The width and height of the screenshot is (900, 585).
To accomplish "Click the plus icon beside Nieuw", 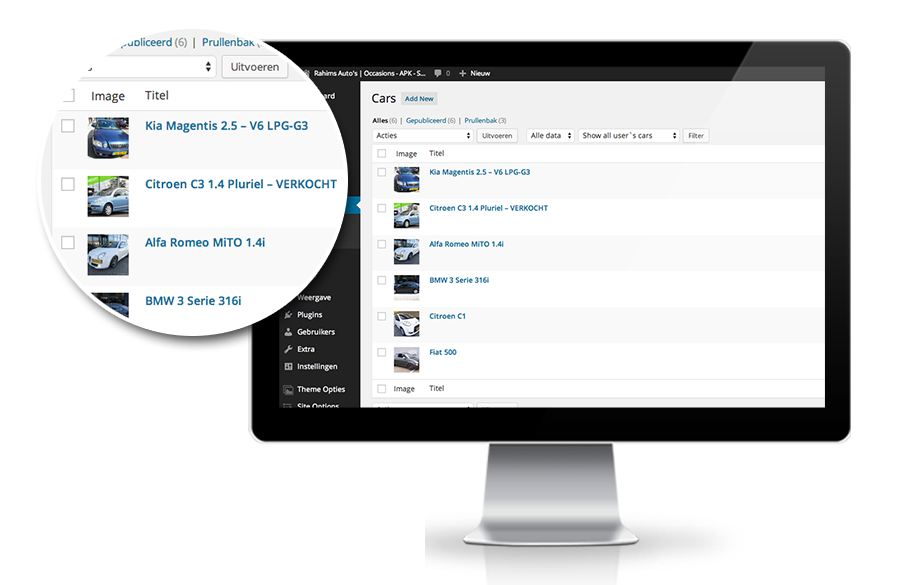I will click(463, 73).
